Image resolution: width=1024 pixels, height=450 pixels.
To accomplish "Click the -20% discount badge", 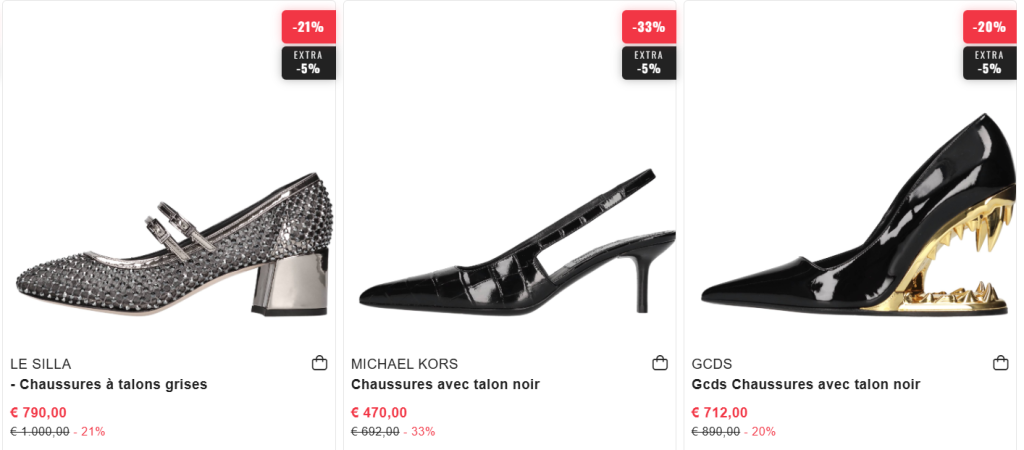I will pyautogui.click(x=990, y=27).
